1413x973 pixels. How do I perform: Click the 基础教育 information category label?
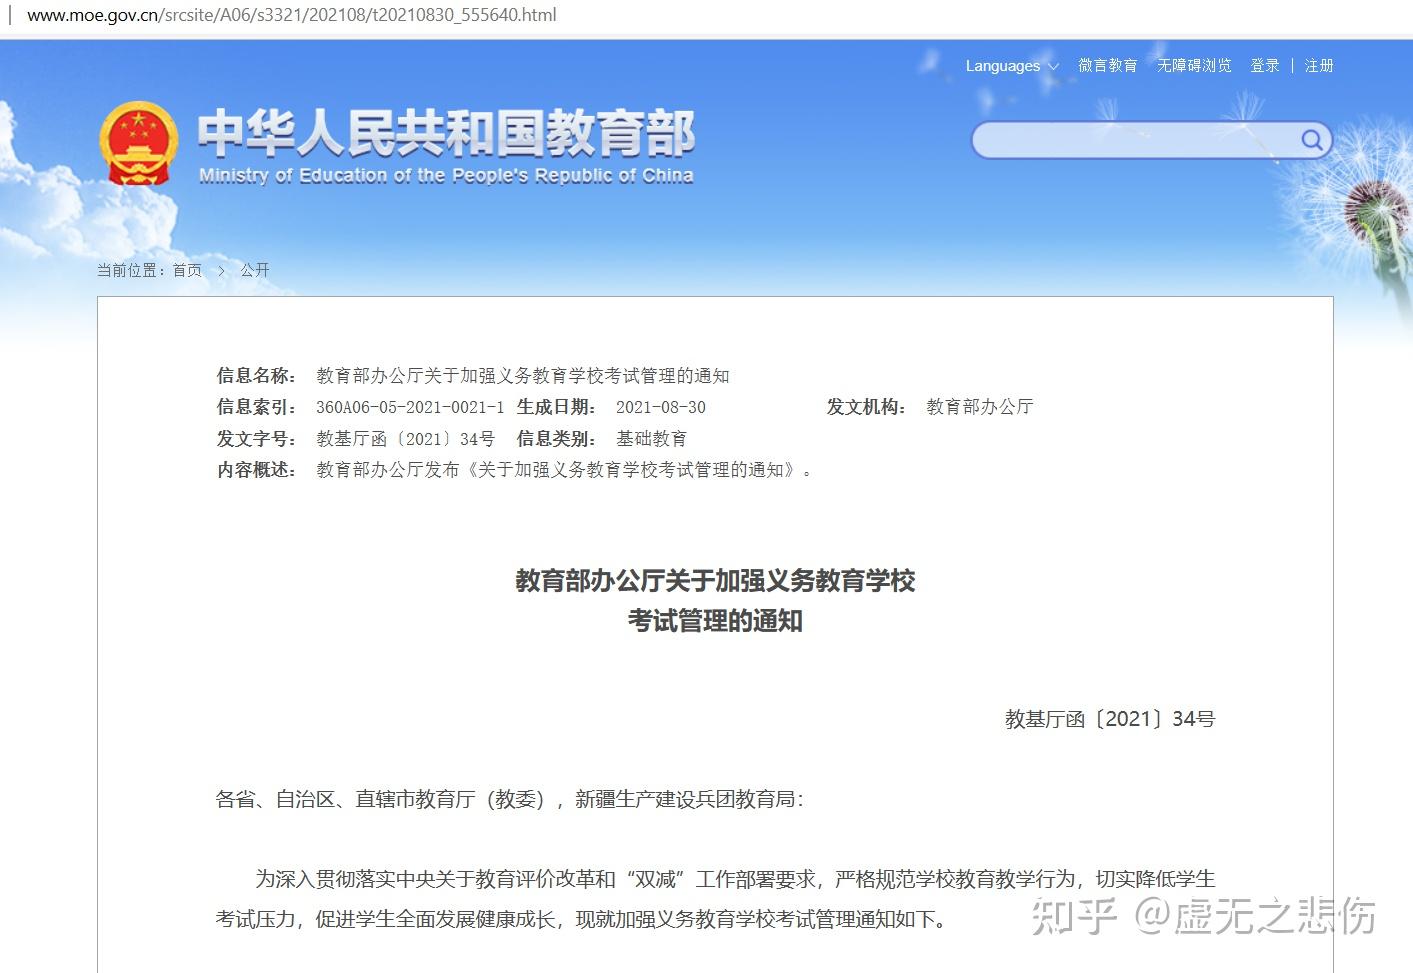coord(652,438)
